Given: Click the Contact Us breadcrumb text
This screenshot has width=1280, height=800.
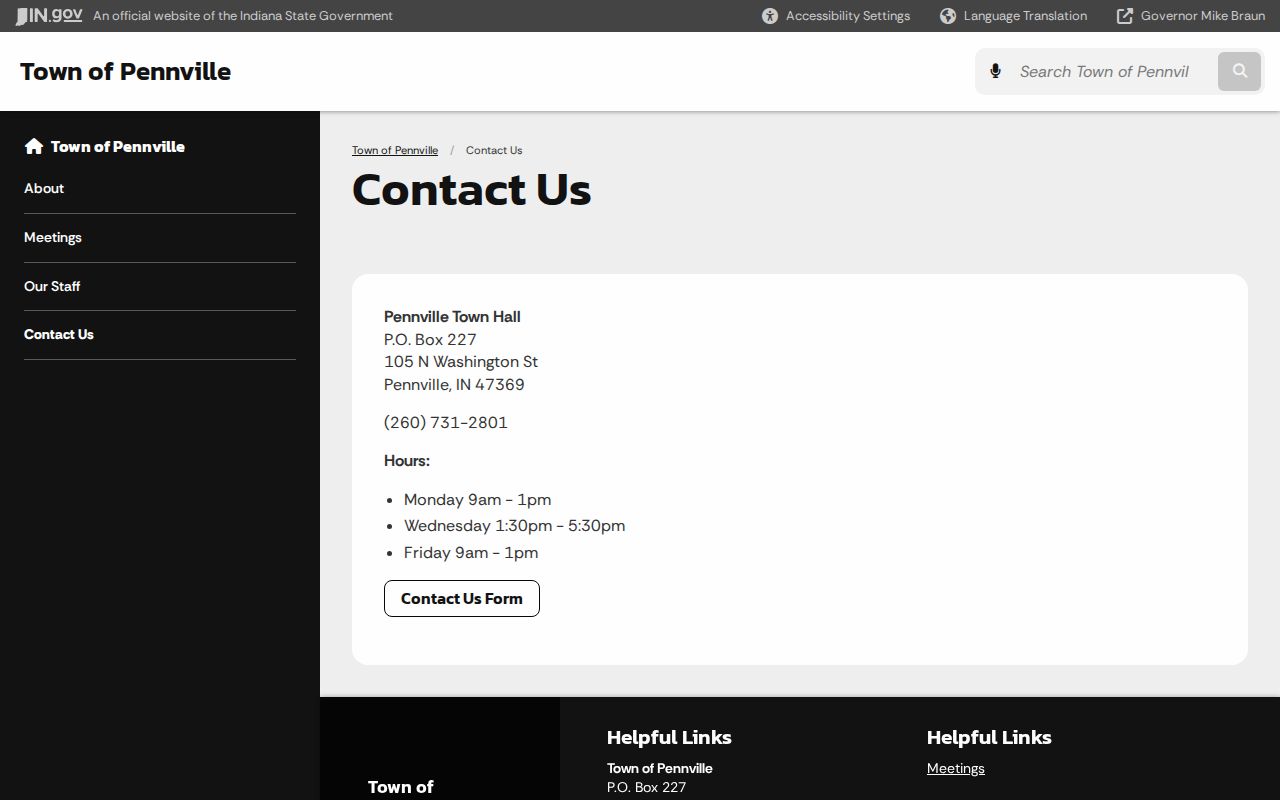Looking at the screenshot, I should point(494,150).
